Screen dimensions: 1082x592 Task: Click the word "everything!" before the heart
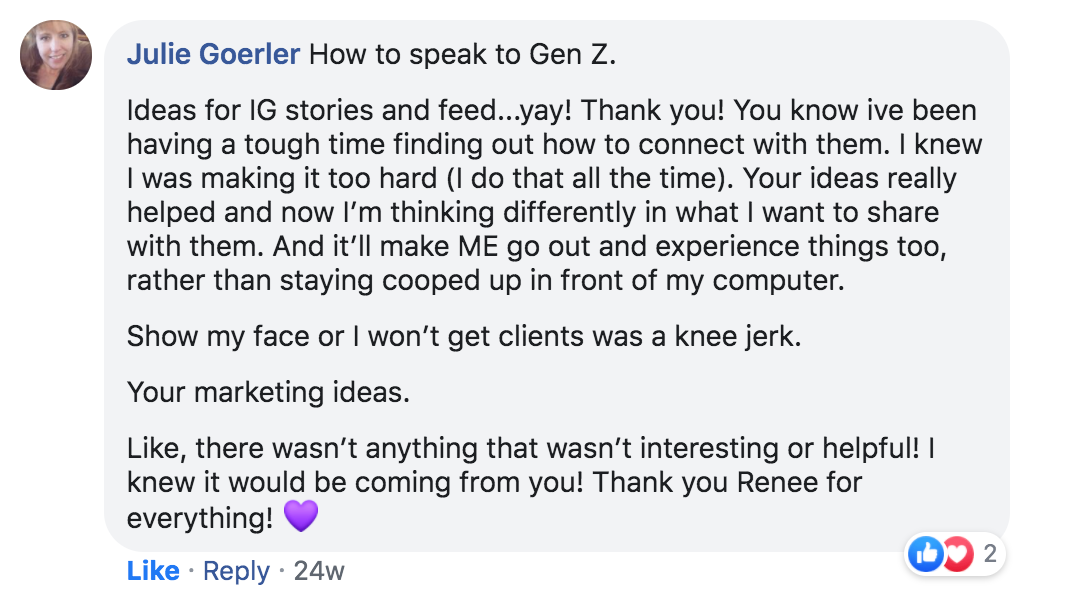click(200, 518)
